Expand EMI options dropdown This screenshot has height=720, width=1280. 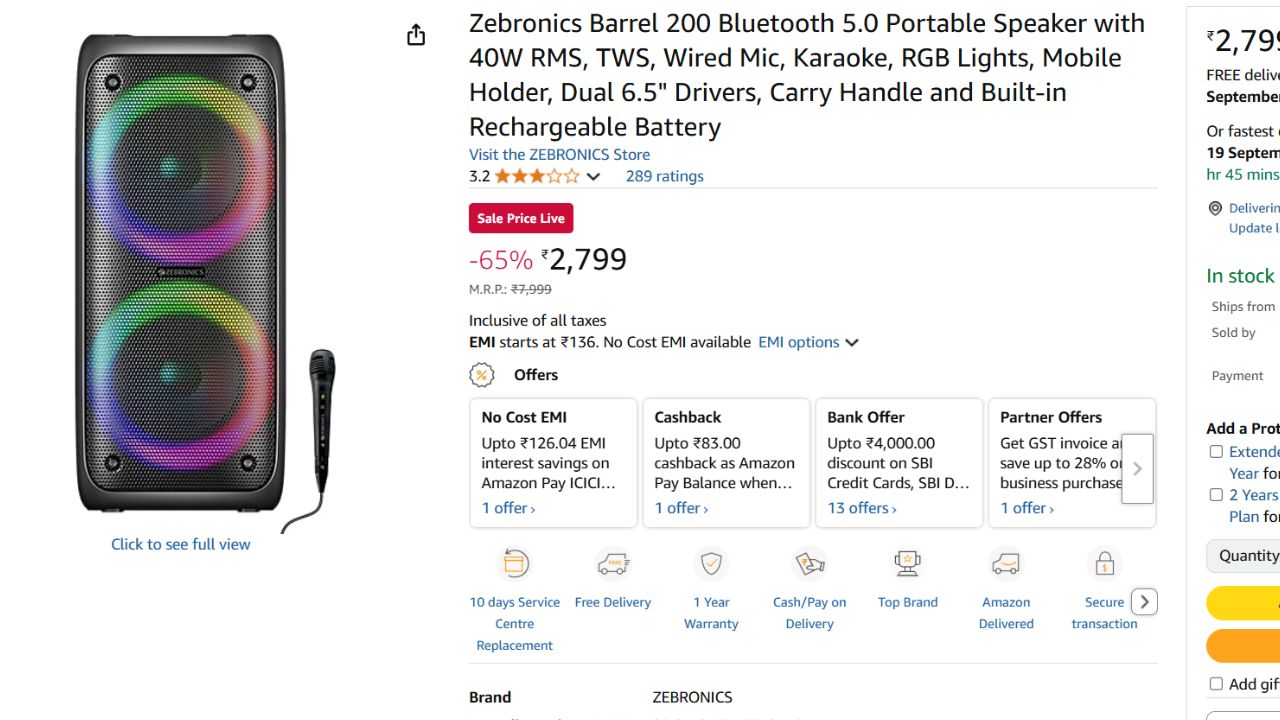point(808,342)
